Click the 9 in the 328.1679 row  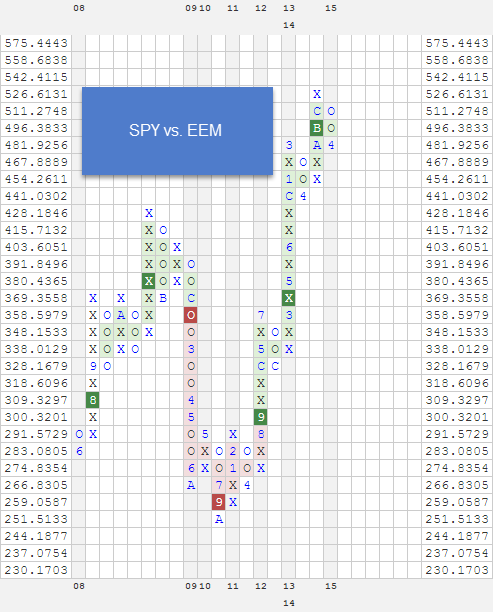click(93, 366)
